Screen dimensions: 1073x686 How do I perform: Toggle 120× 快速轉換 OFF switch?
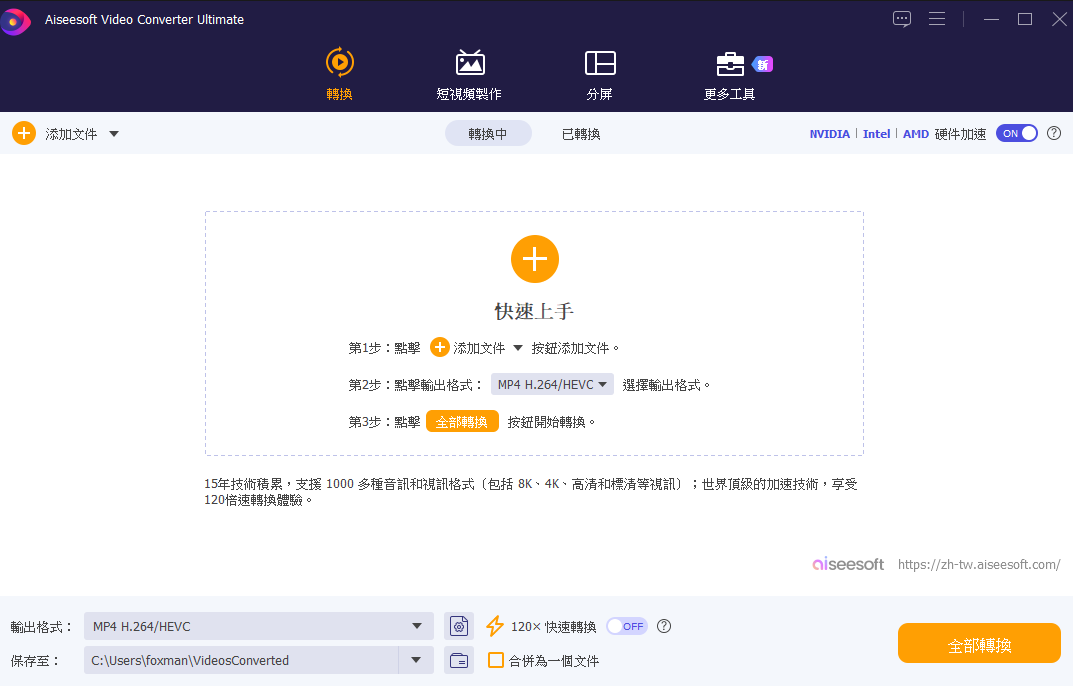(x=627, y=626)
